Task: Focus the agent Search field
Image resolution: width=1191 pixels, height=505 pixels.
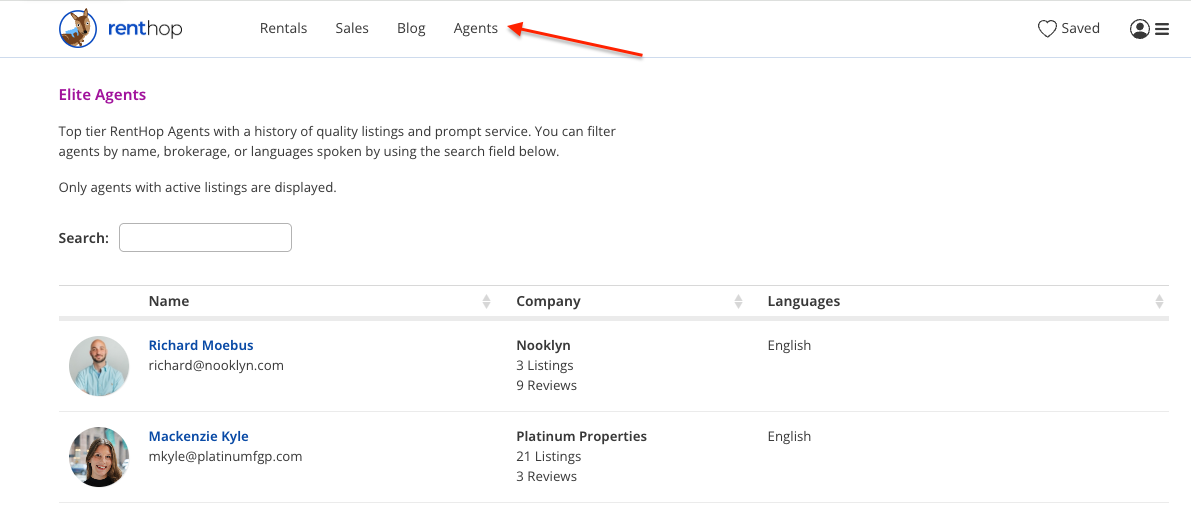Action: click(205, 238)
